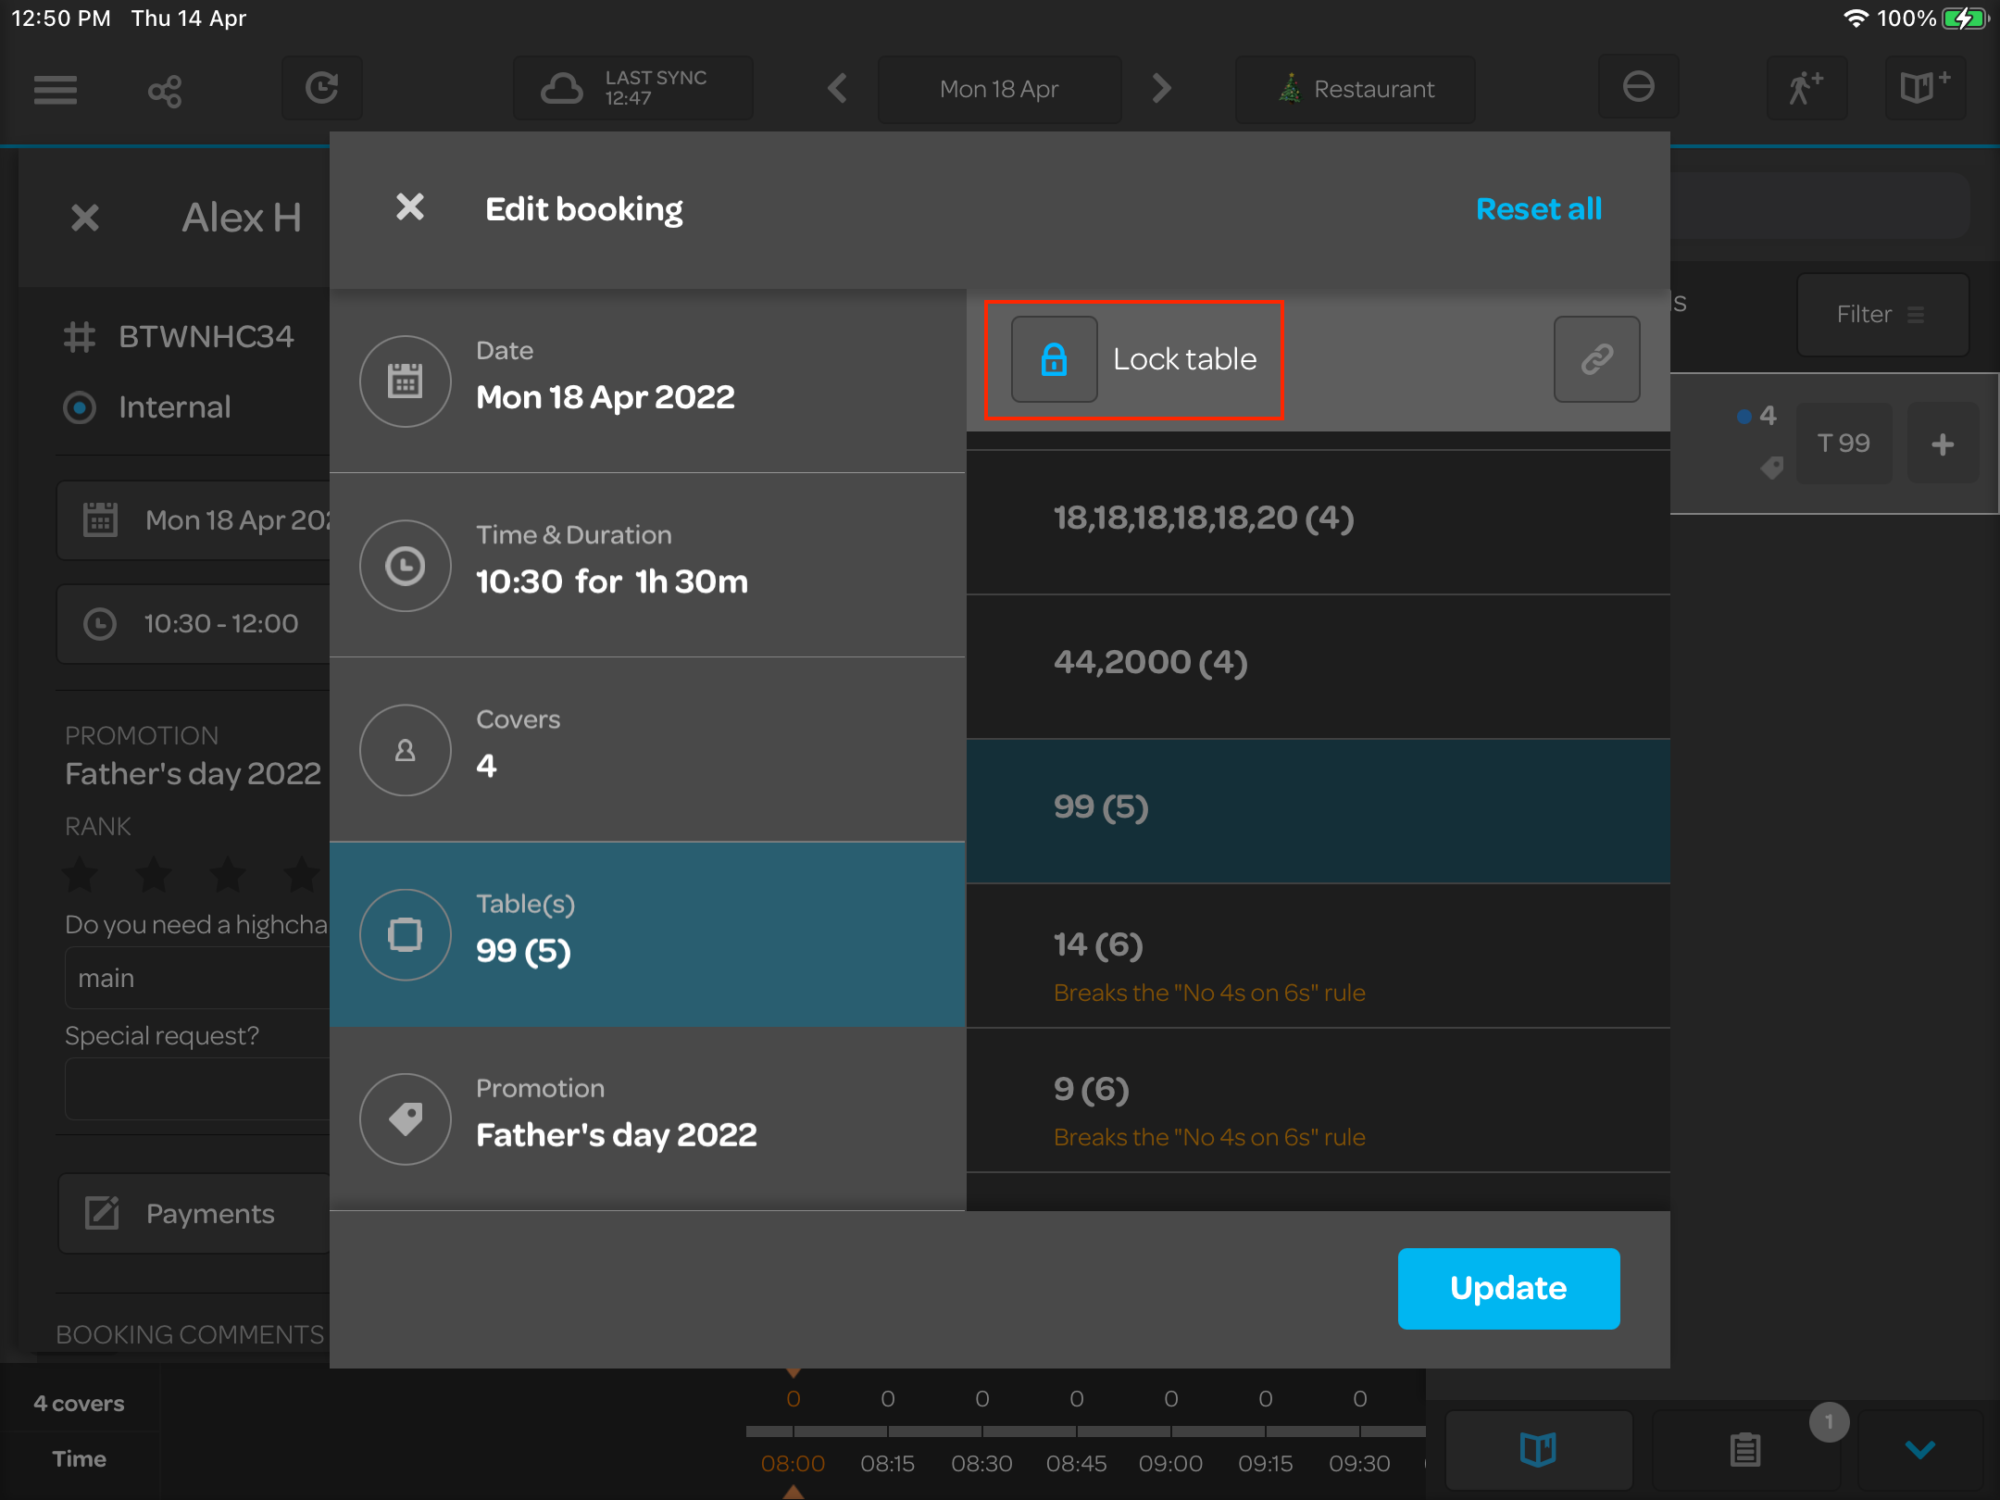Open the clipboard list icon at bottom
The image size is (2000, 1500).
click(1745, 1449)
